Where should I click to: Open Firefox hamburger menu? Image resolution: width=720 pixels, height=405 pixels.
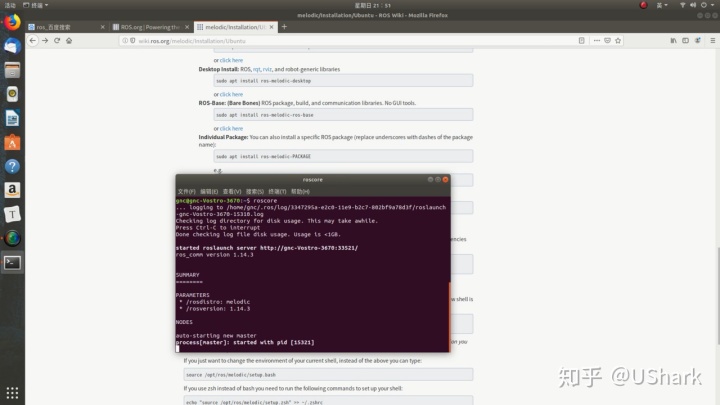[713, 40]
